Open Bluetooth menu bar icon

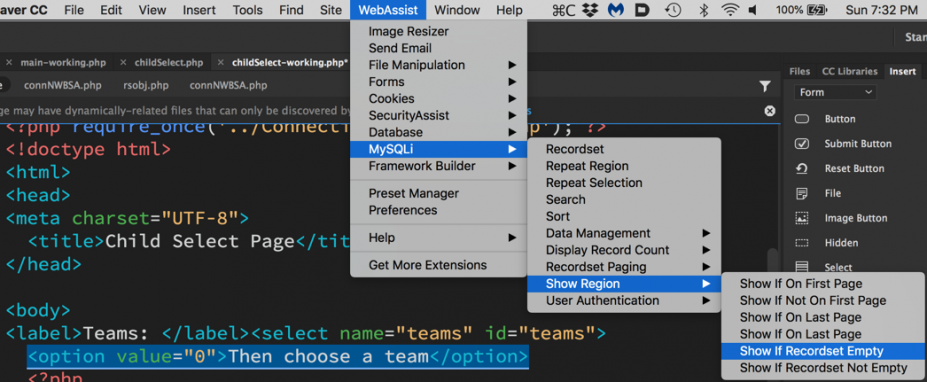(x=704, y=10)
